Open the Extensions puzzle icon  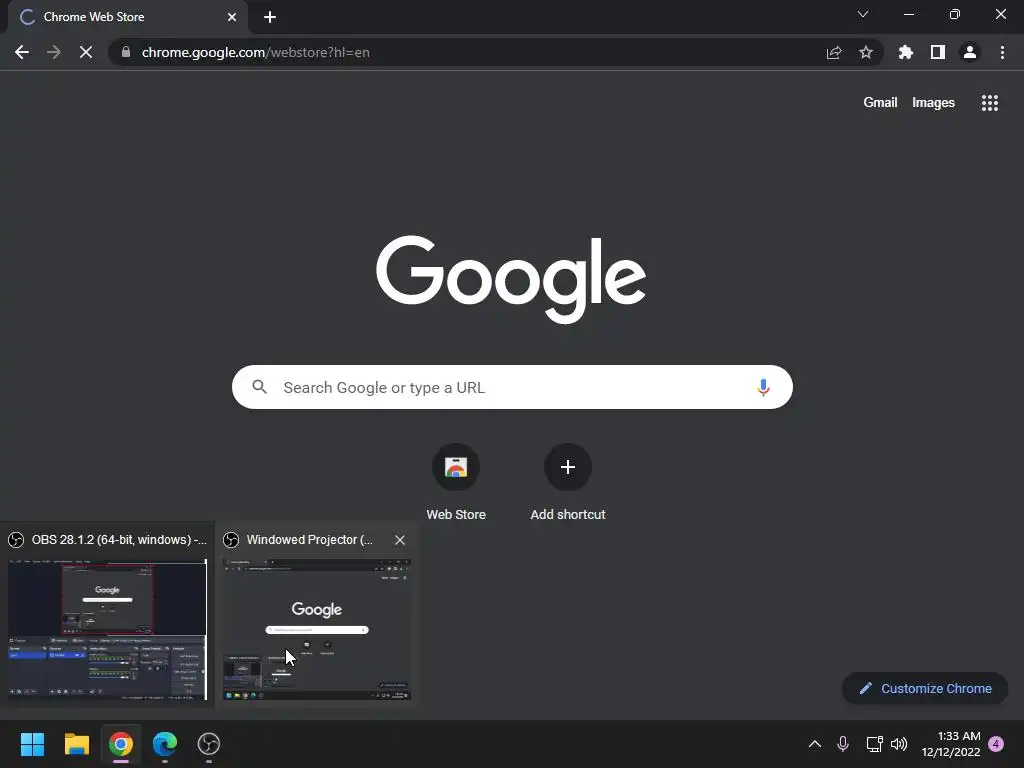[906, 52]
